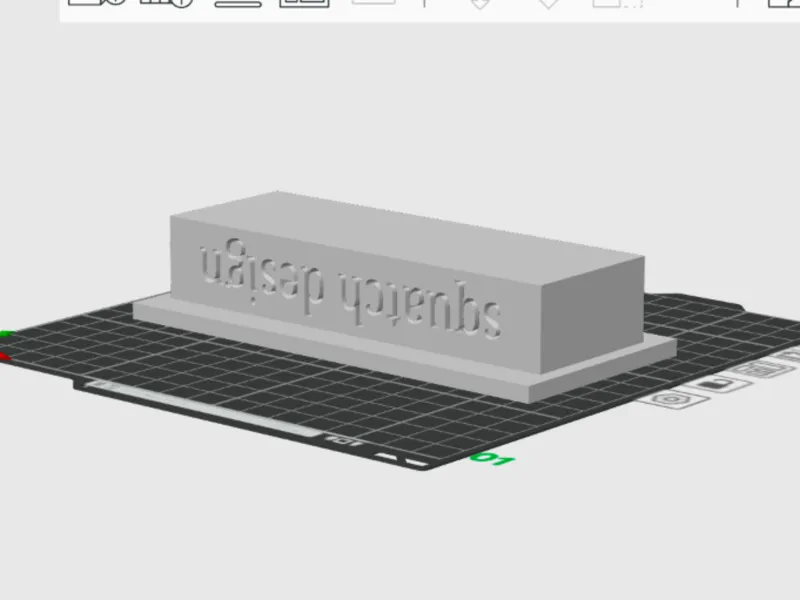Open plate settings via hexagon gear icon
This screenshot has width=800, height=600.
pos(672,398)
